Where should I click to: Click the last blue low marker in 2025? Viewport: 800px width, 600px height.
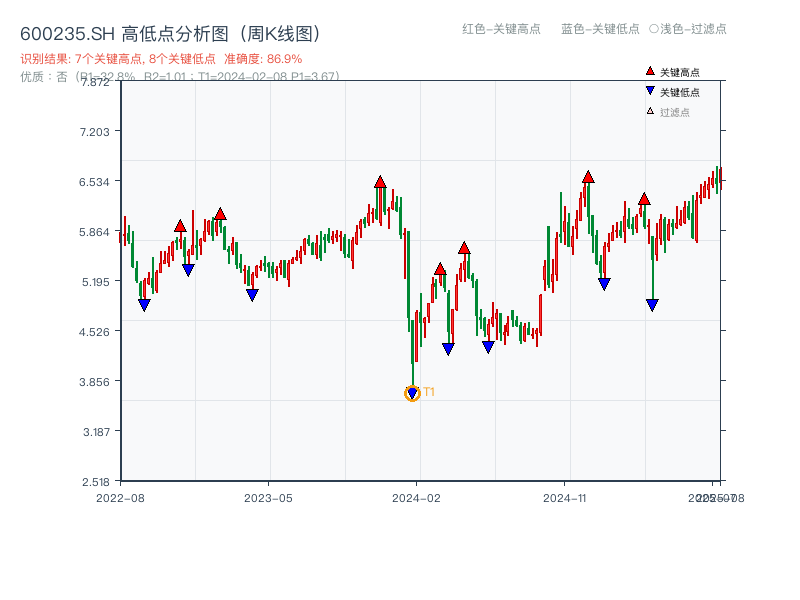point(652,305)
